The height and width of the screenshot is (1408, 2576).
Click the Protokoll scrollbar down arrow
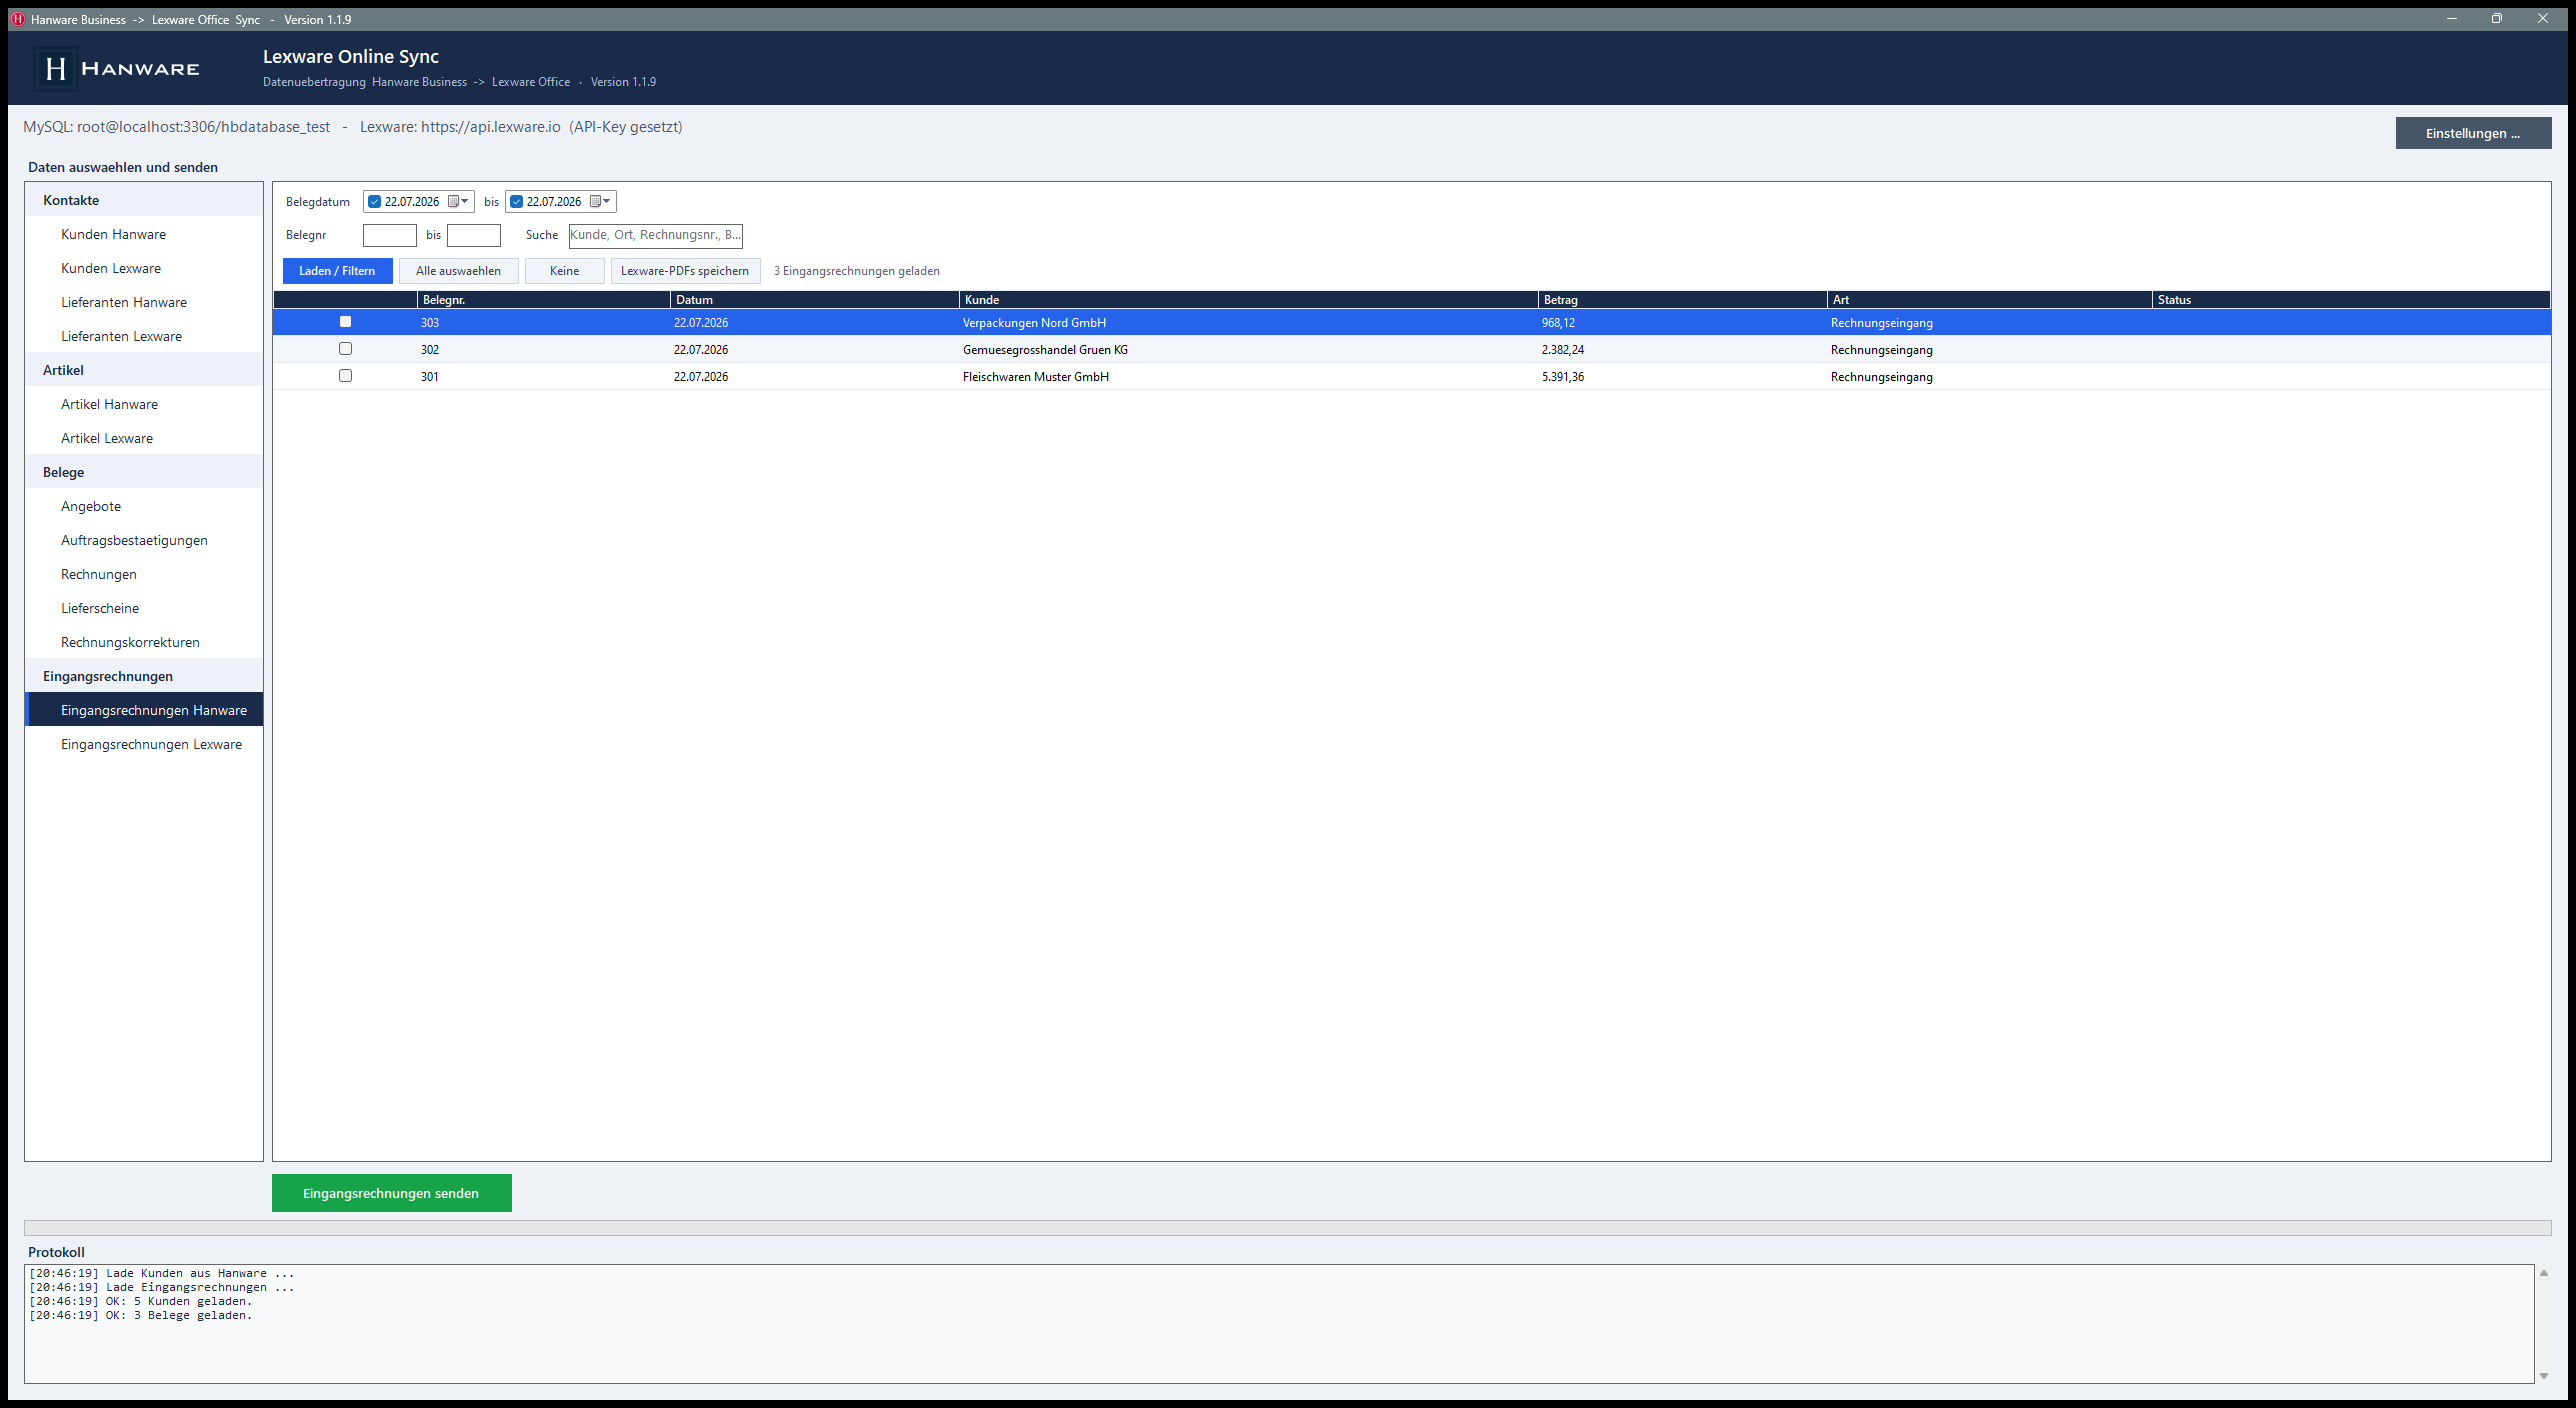pyautogui.click(x=2544, y=1376)
